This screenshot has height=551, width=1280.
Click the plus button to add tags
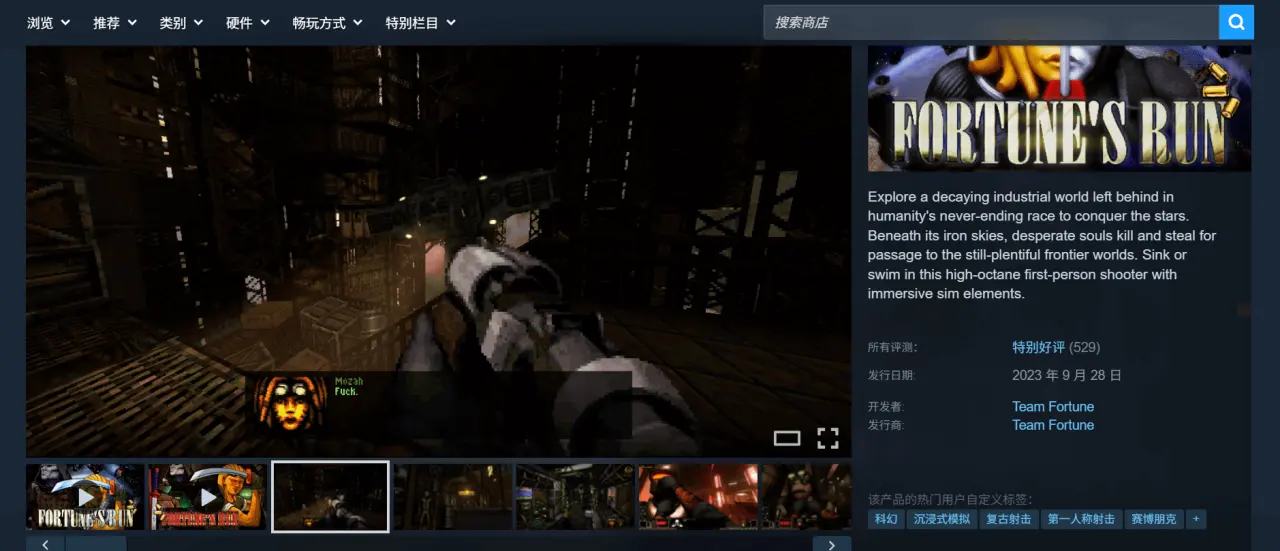(1195, 519)
